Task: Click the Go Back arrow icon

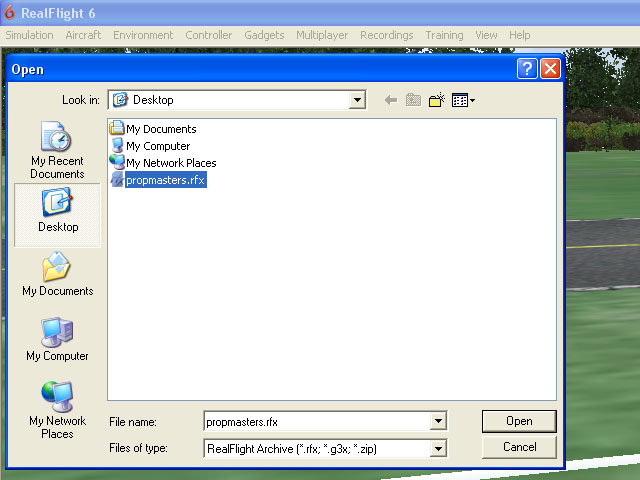Action: coord(391,100)
